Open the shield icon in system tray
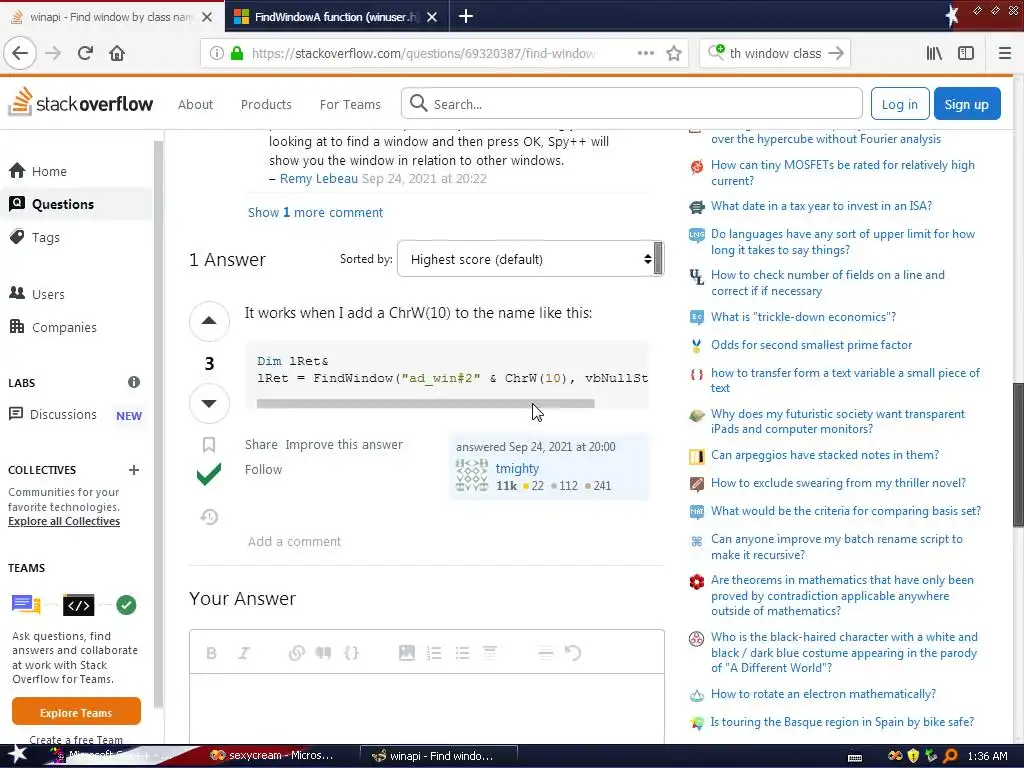1024x768 pixels. [x=913, y=756]
